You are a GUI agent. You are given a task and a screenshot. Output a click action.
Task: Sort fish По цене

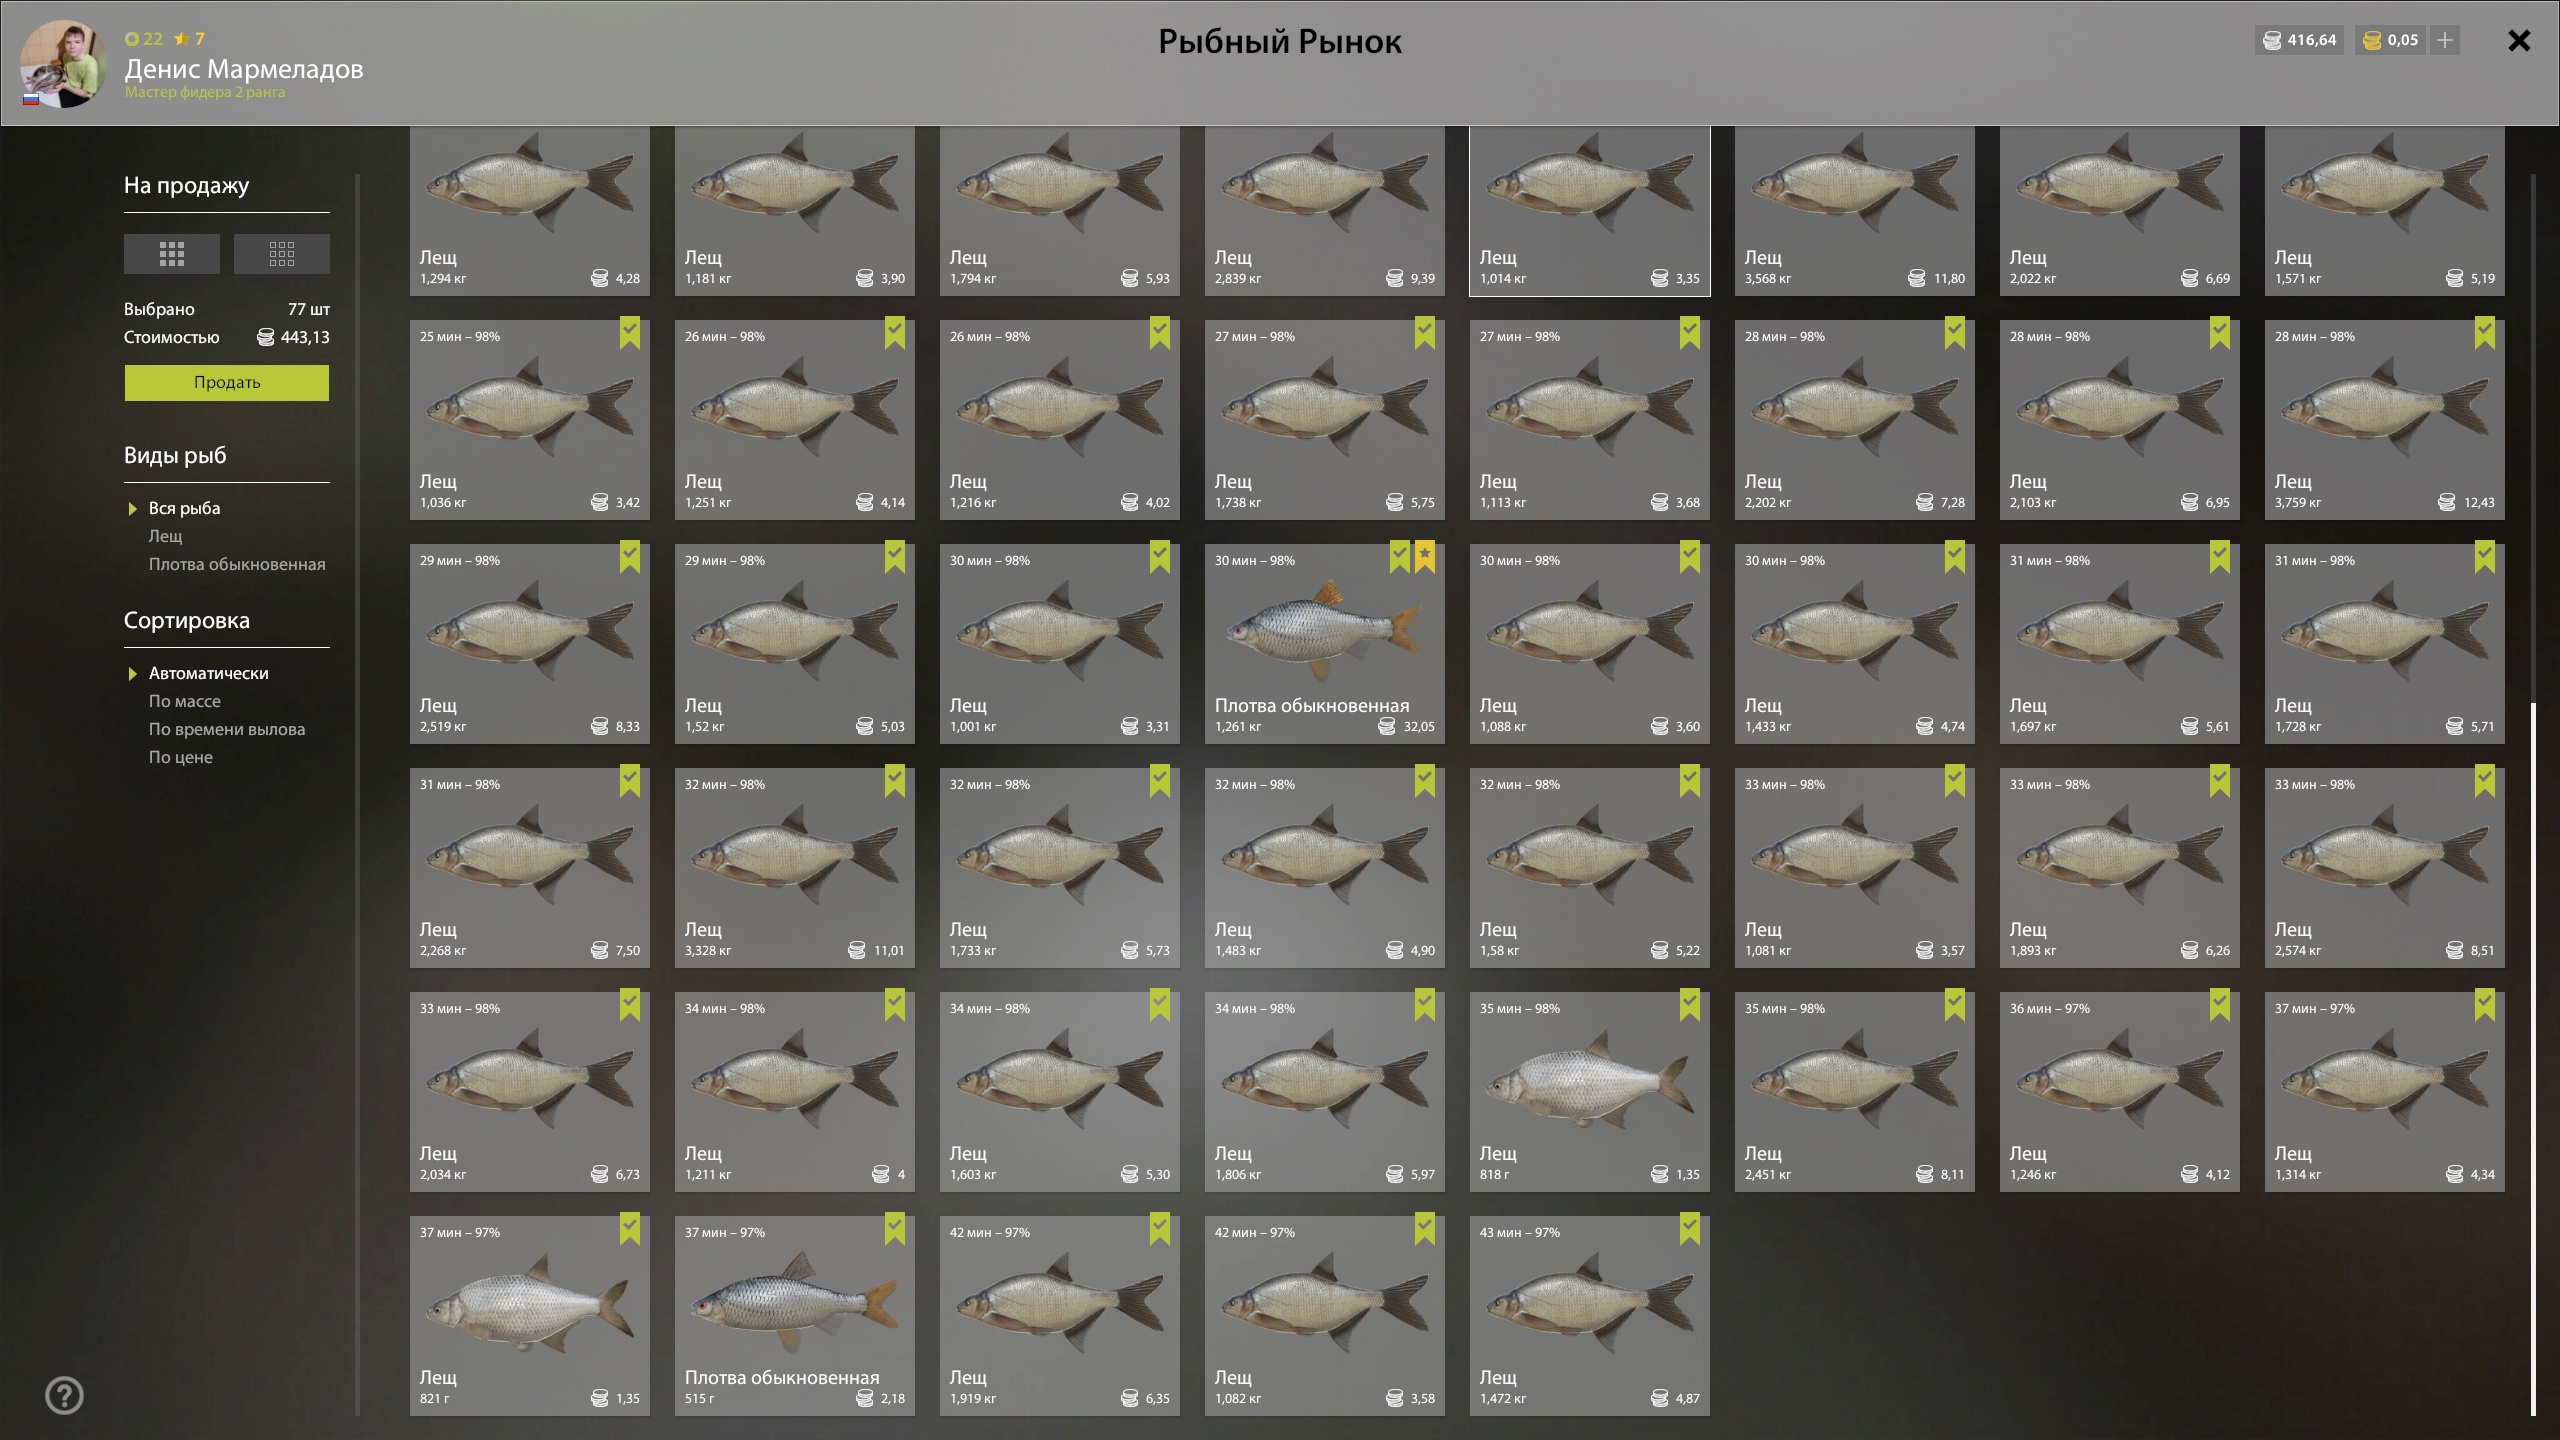click(x=181, y=757)
